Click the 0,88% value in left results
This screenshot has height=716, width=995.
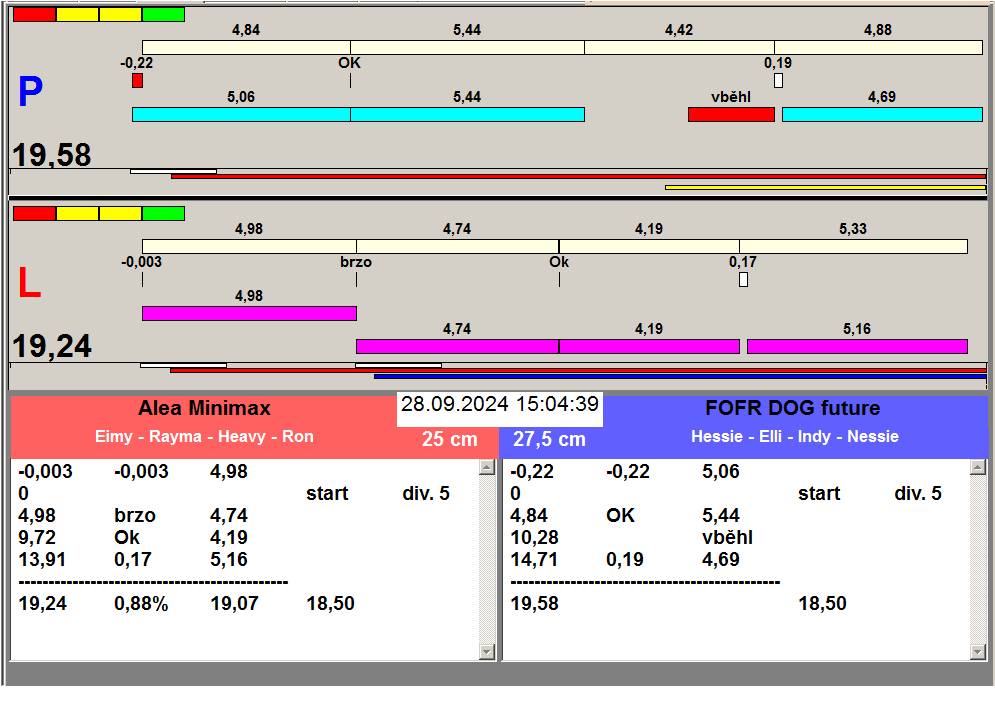[x=141, y=604]
